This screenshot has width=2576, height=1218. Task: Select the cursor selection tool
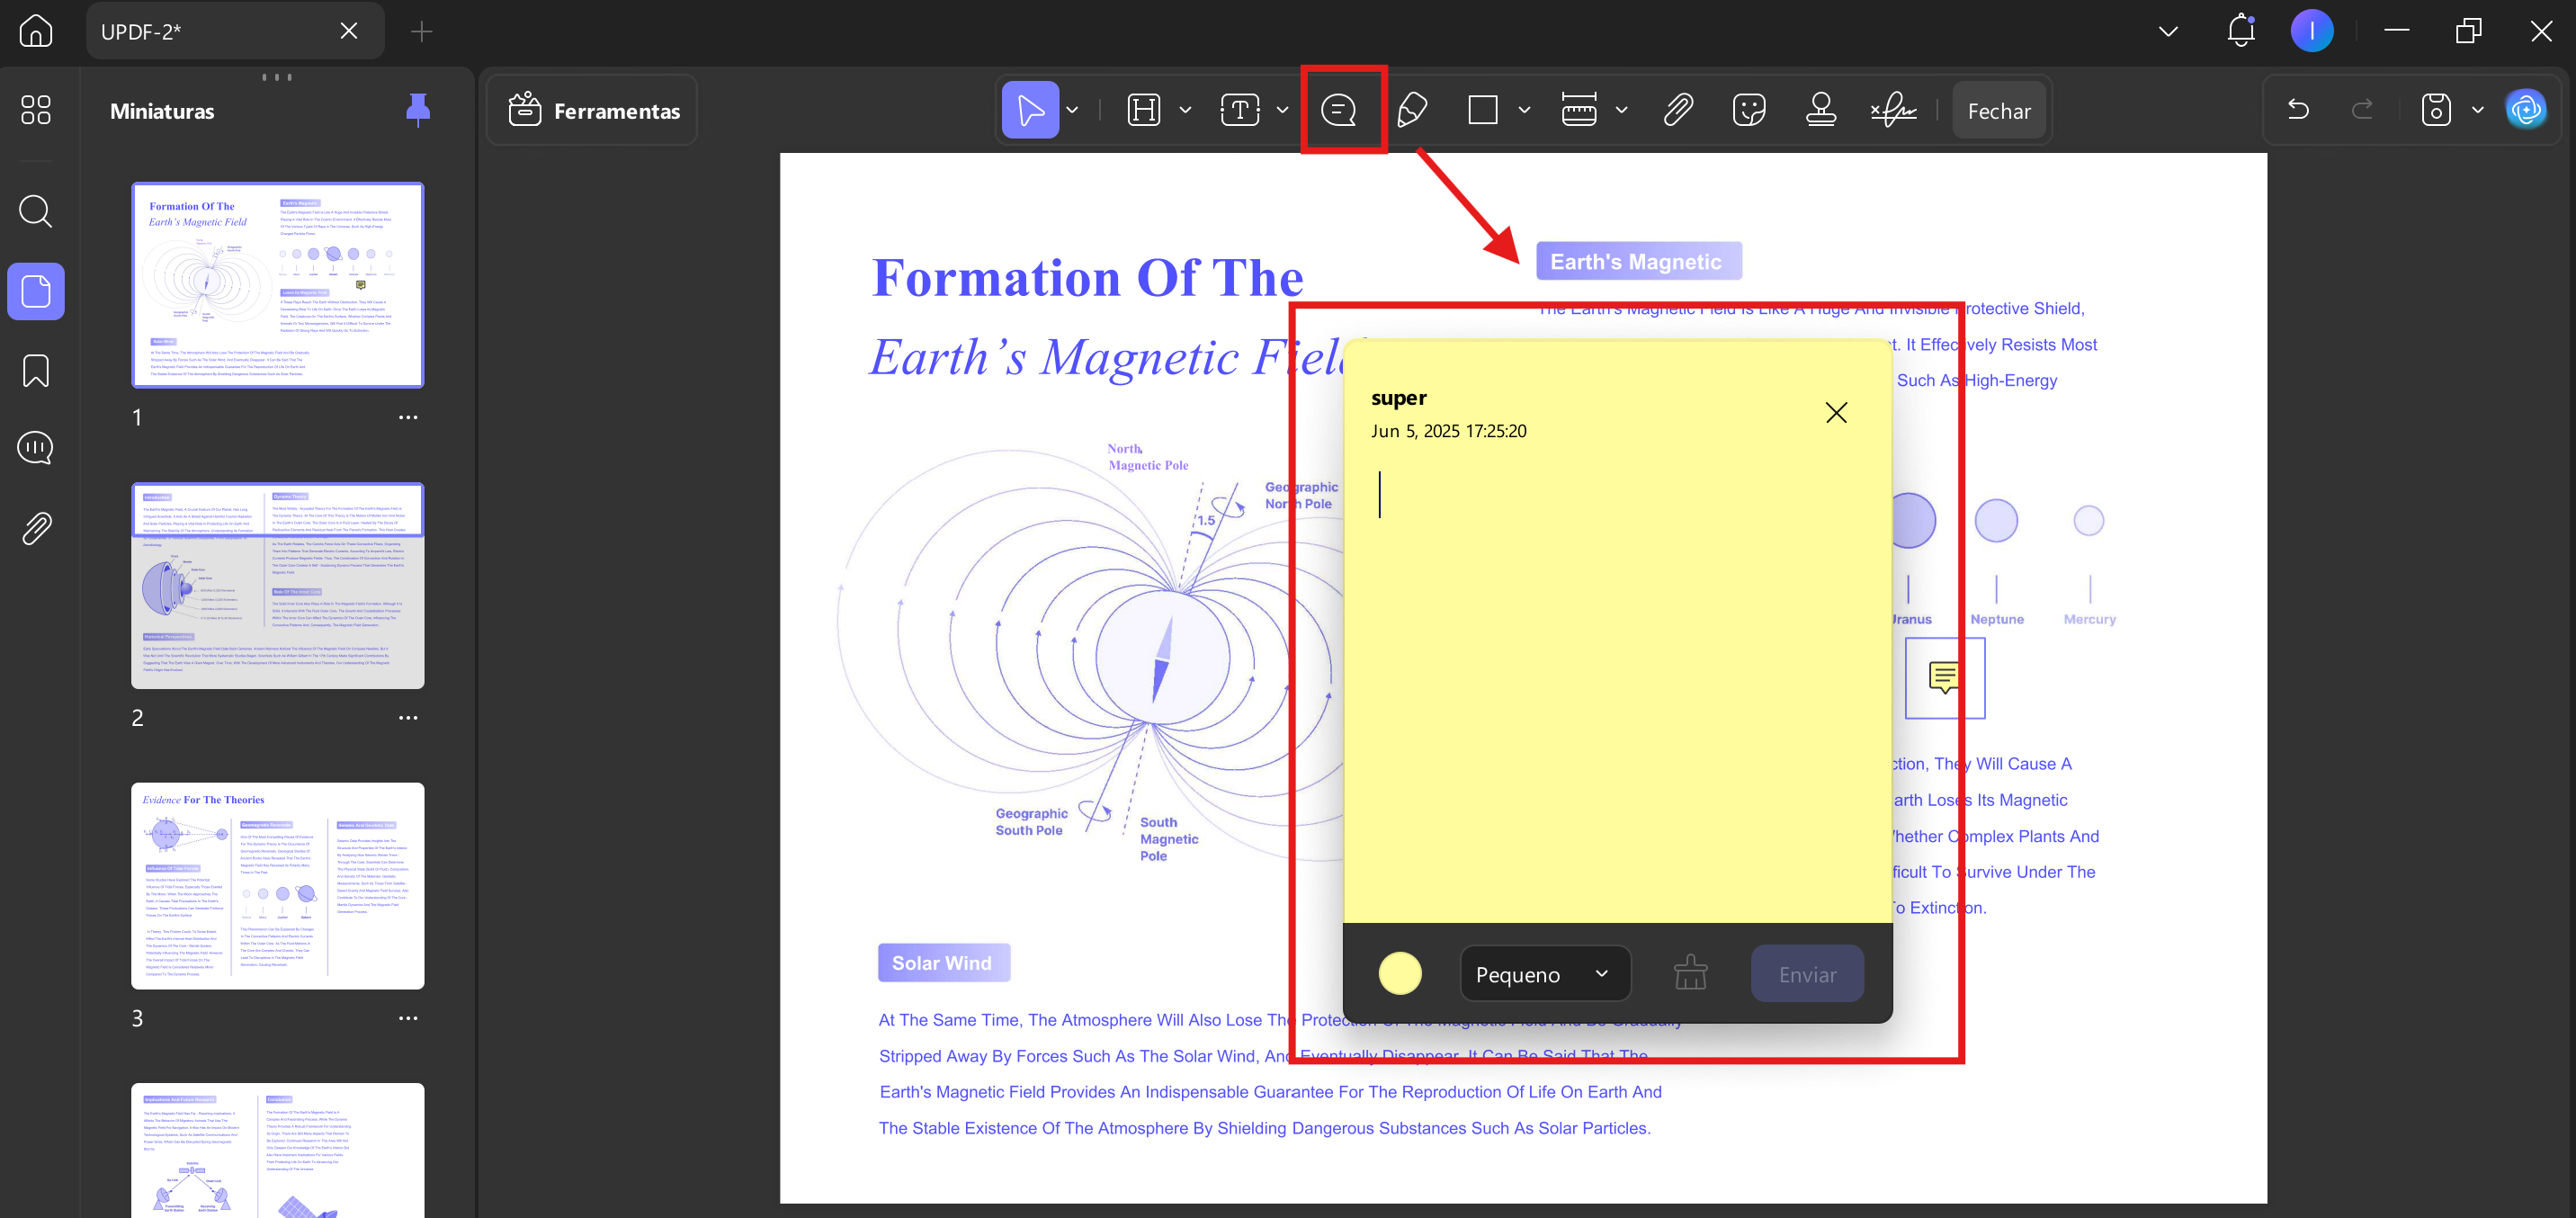tap(1030, 109)
